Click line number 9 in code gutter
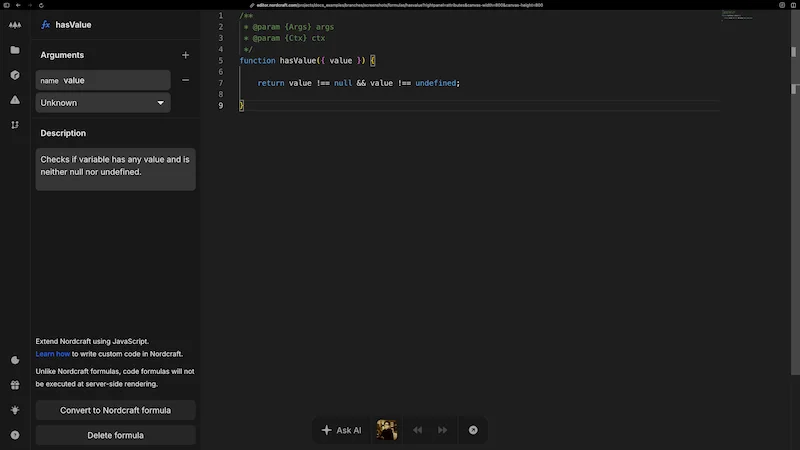The width and height of the screenshot is (800, 450). [221, 106]
